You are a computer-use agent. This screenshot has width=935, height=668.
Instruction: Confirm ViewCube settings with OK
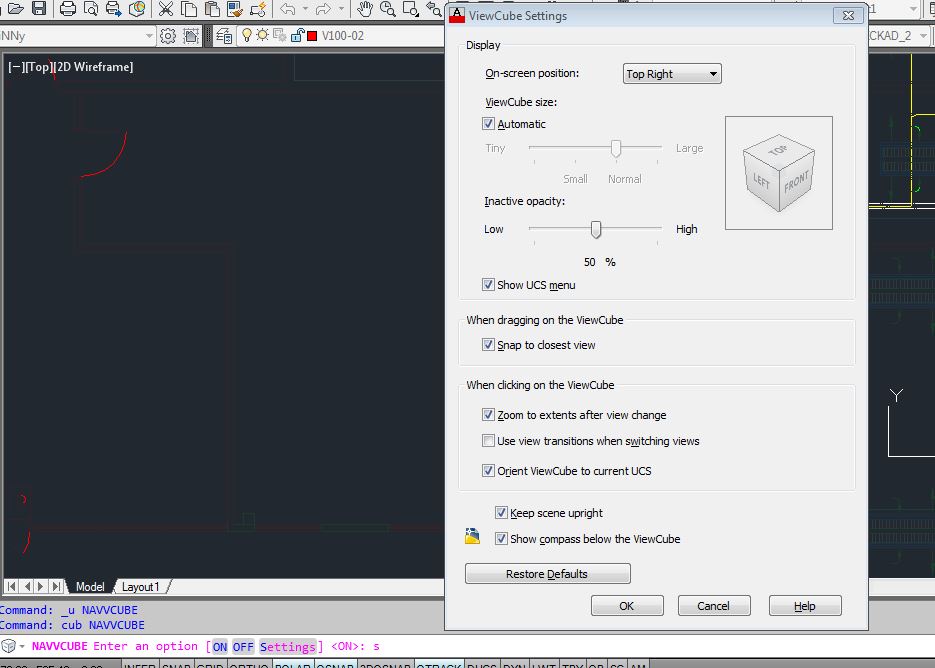pos(626,605)
